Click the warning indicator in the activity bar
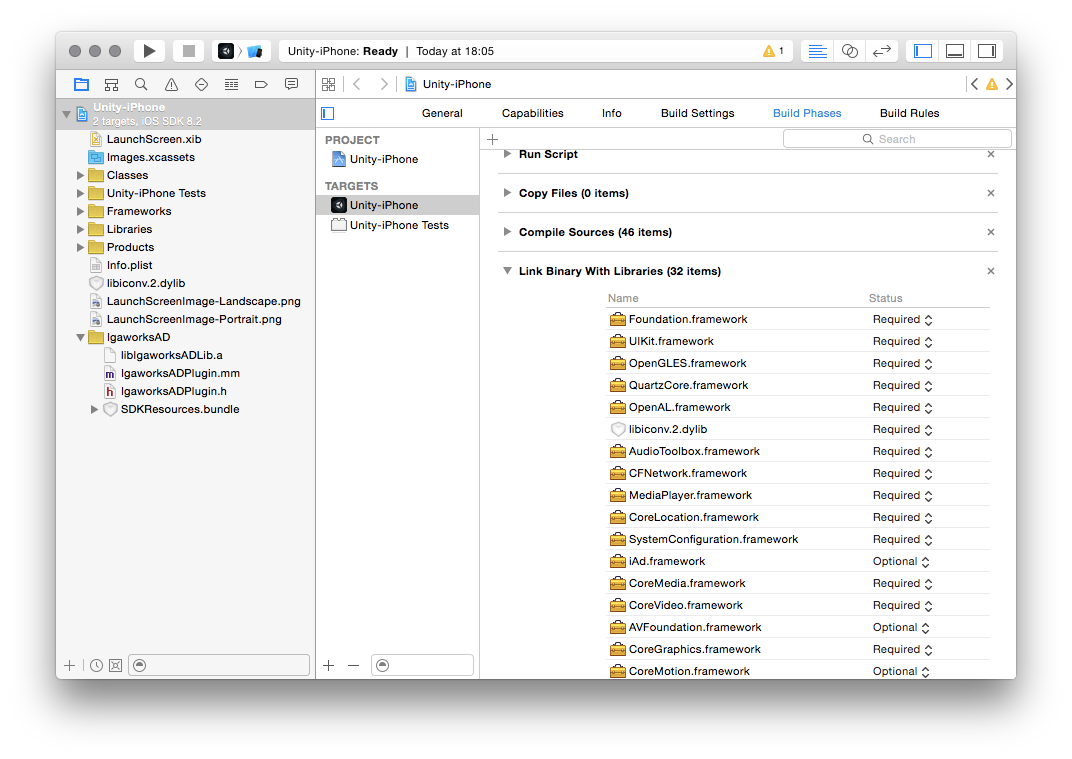 pyautogui.click(x=773, y=51)
